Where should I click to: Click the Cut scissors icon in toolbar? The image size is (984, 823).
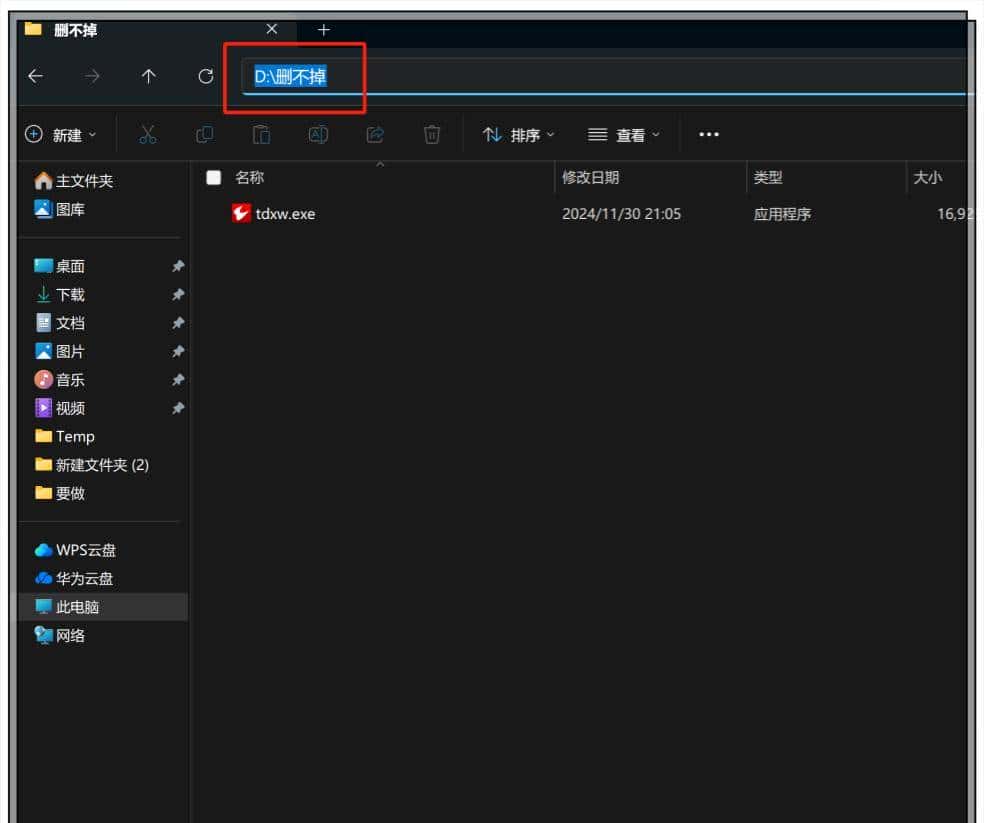[x=148, y=135]
